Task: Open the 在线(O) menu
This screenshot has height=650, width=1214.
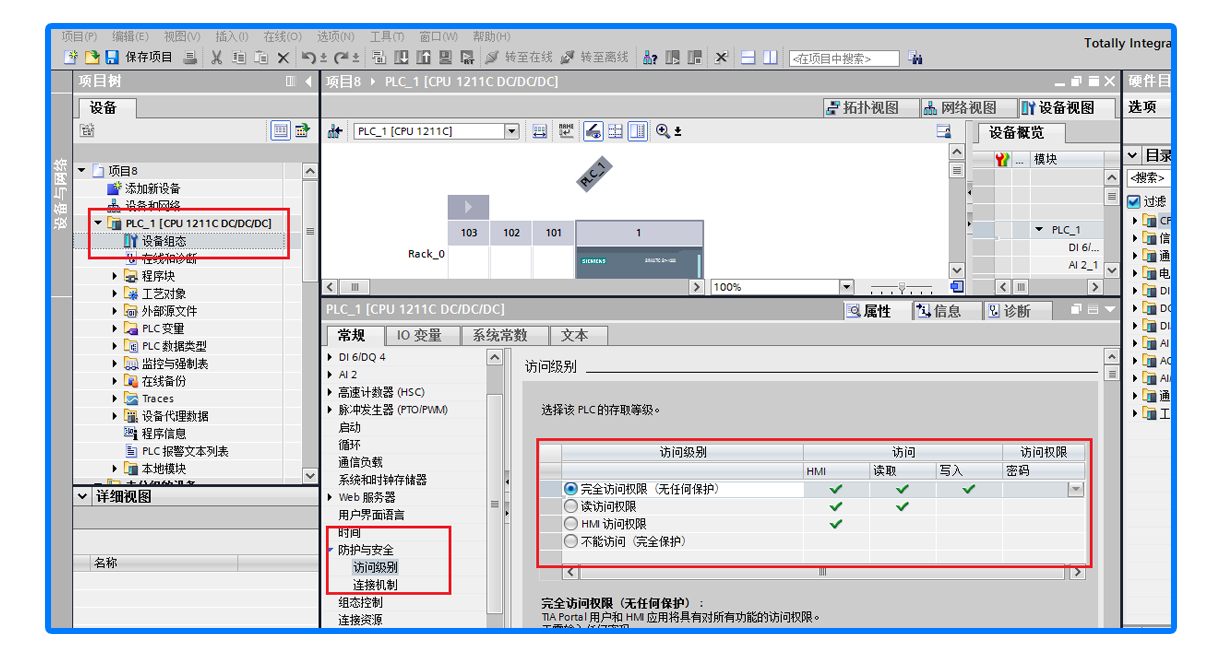Action: (x=282, y=37)
